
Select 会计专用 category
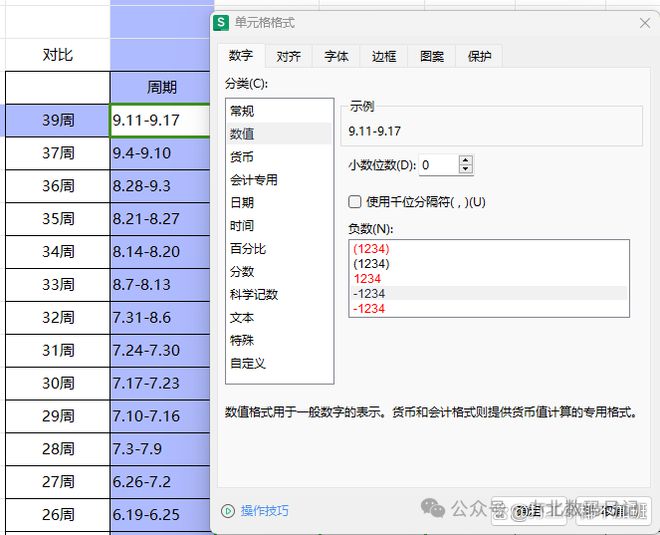pyautogui.click(x=279, y=180)
